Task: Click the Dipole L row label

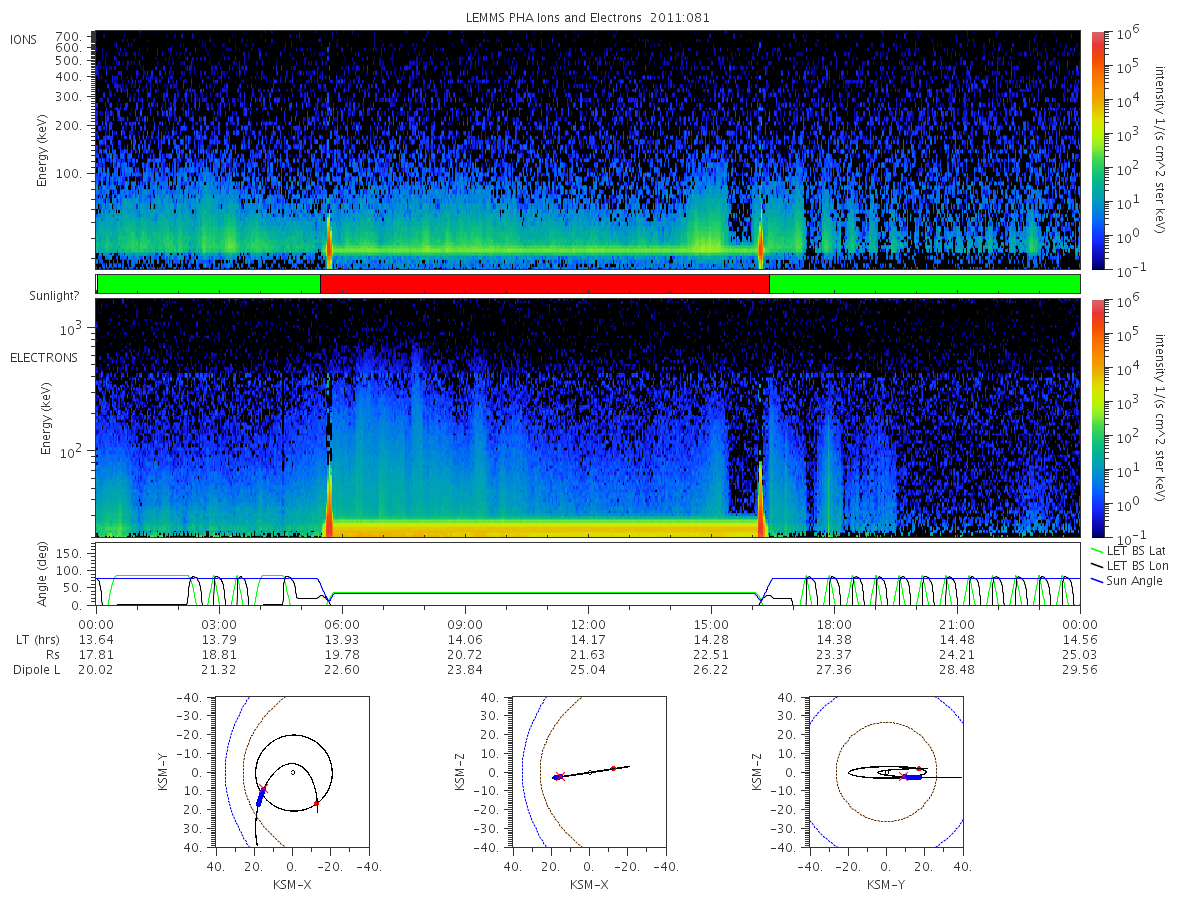Action: pyautogui.click(x=36, y=670)
